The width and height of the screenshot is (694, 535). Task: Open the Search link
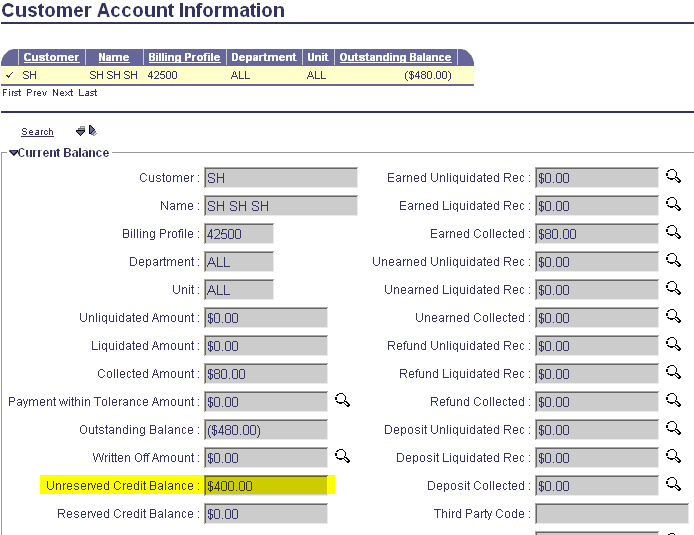(37, 132)
